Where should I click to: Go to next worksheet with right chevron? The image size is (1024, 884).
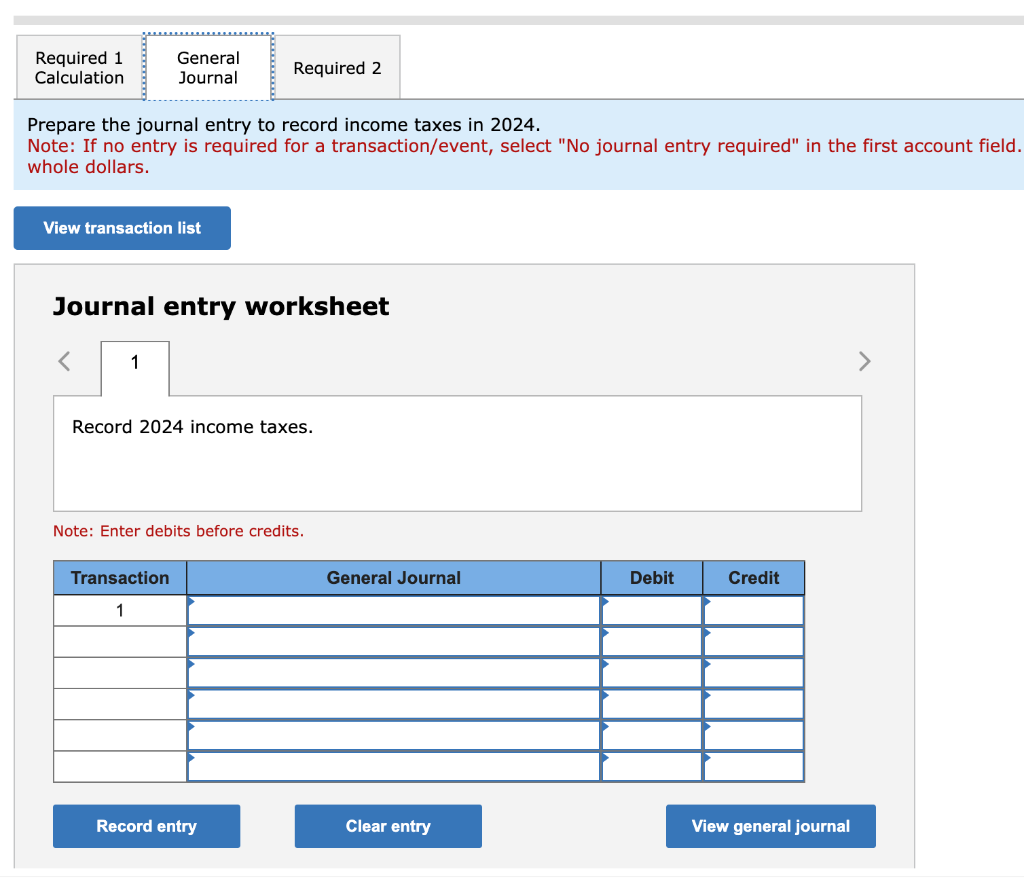[864, 361]
